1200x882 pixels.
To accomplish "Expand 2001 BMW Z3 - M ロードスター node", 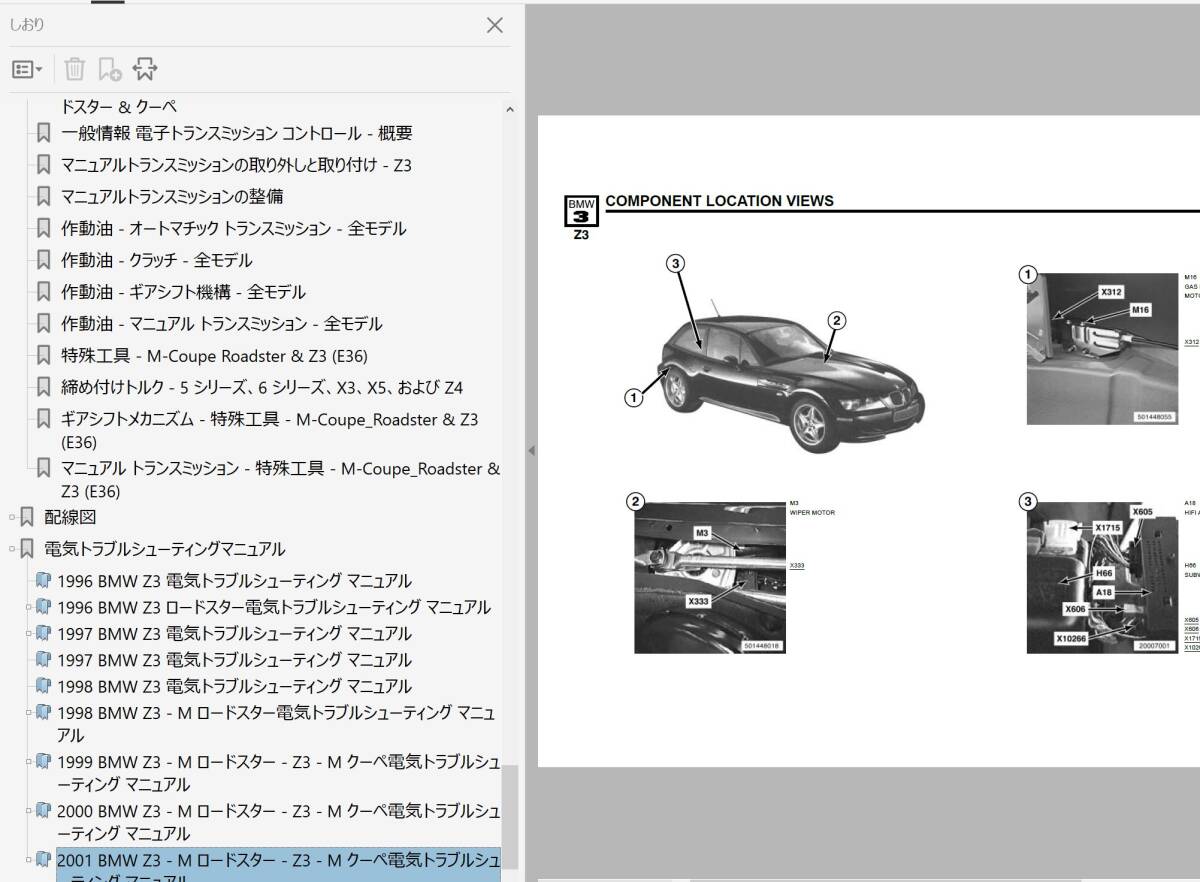I will click(28, 860).
